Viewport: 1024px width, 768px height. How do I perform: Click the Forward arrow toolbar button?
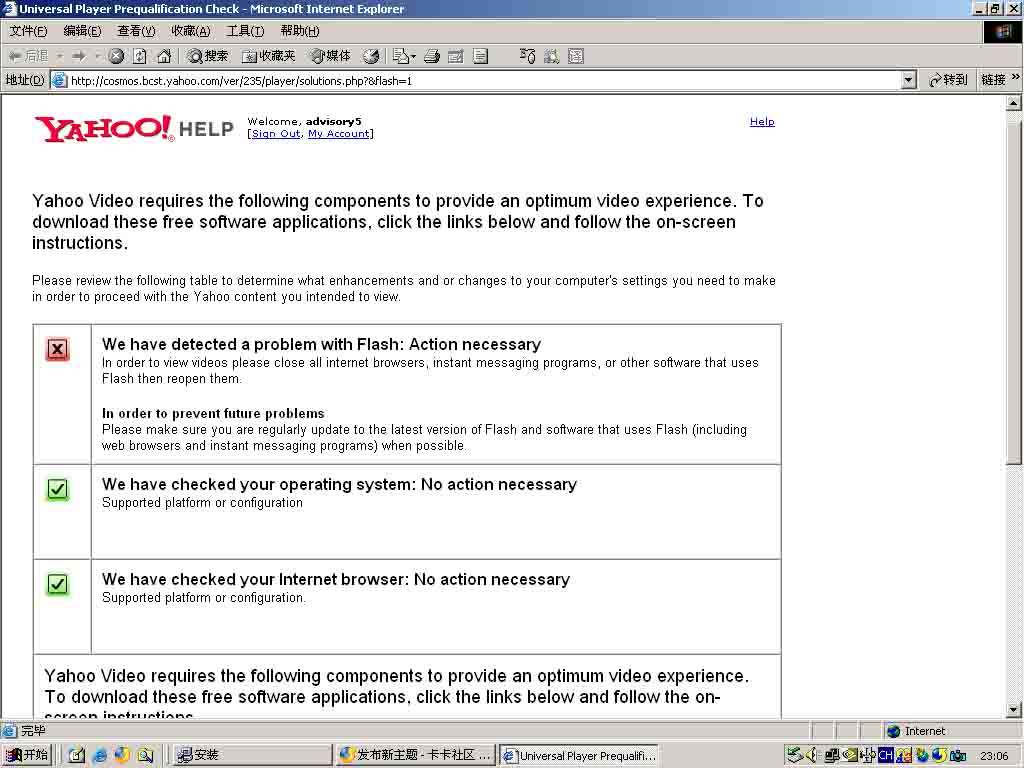coord(79,56)
